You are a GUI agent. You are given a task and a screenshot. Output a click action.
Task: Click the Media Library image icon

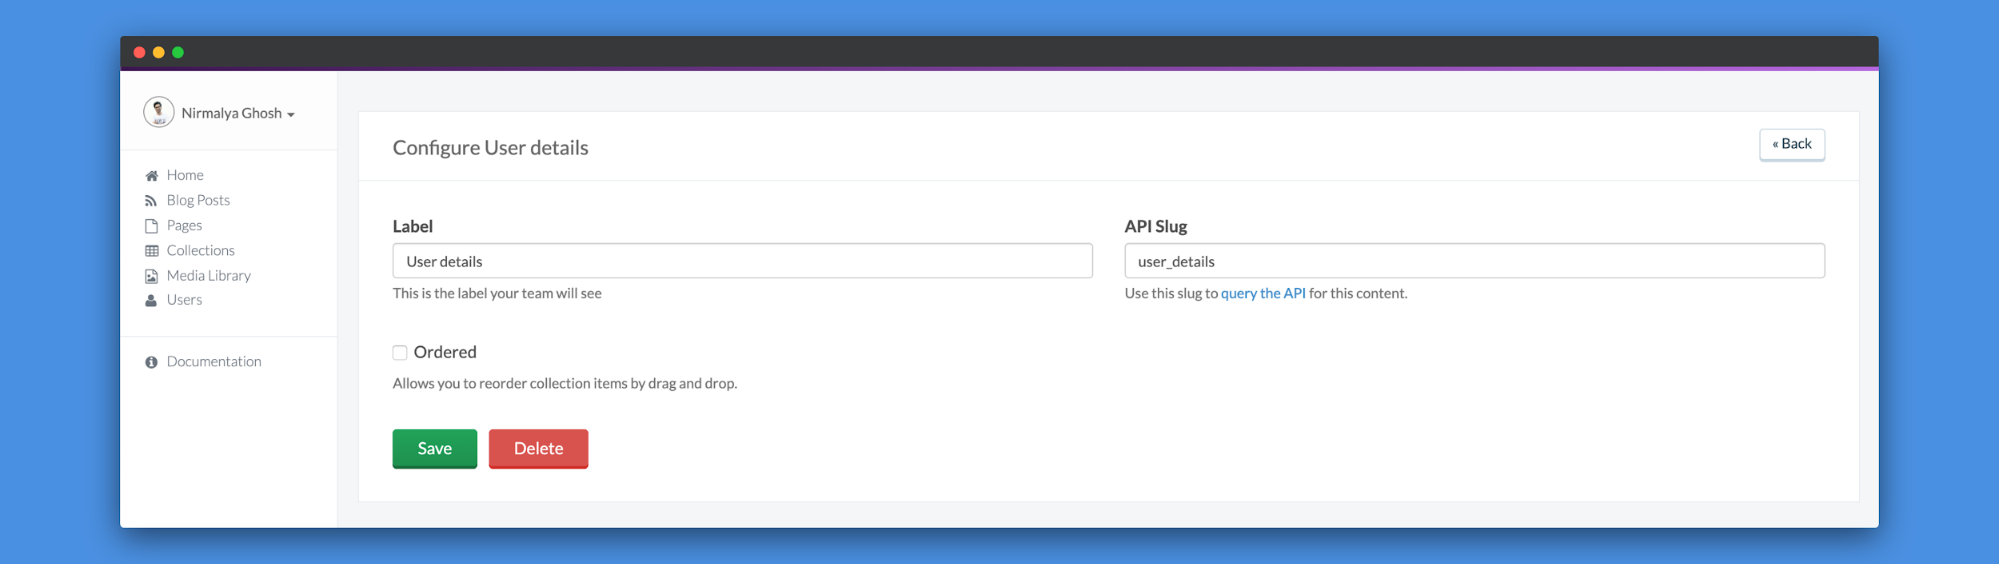click(x=151, y=276)
